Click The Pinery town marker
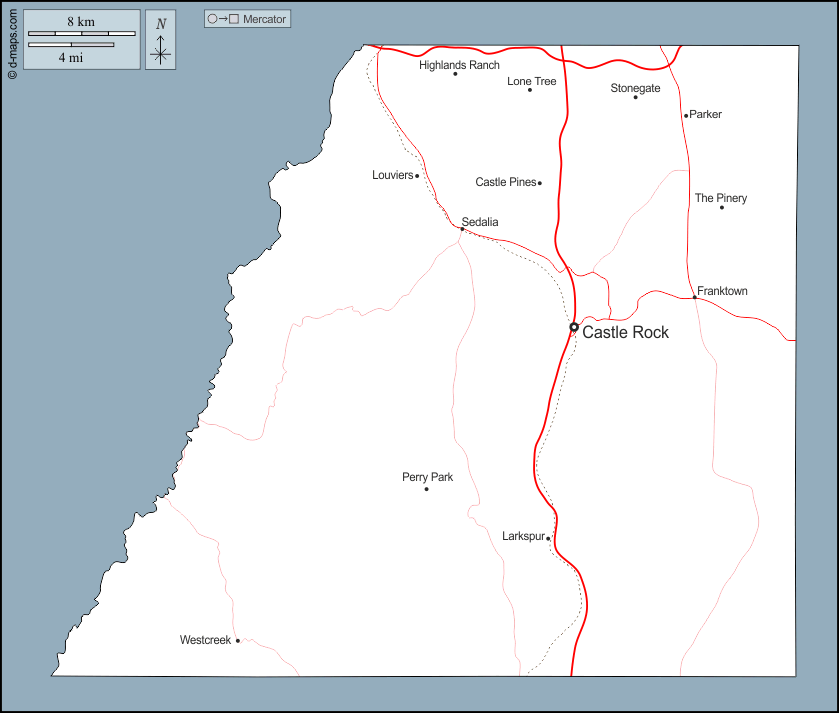Viewport: 839px width, 713px height. tap(722, 207)
